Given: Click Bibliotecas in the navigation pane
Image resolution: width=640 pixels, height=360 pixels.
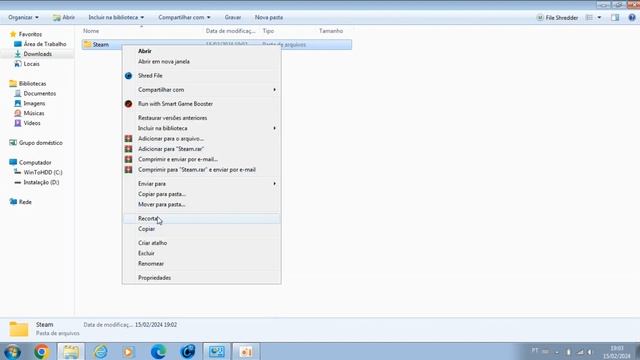Looking at the screenshot, I should (28, 84).
